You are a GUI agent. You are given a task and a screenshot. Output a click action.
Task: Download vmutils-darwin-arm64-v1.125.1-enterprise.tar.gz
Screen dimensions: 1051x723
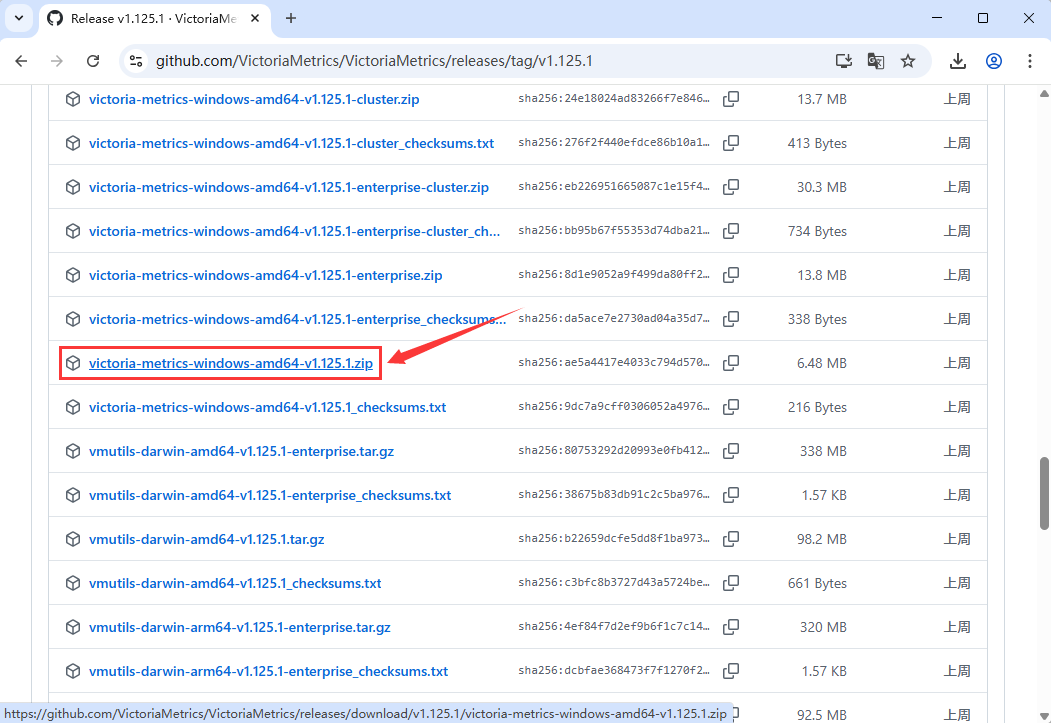pyautogui.click(x=240, y=628)
